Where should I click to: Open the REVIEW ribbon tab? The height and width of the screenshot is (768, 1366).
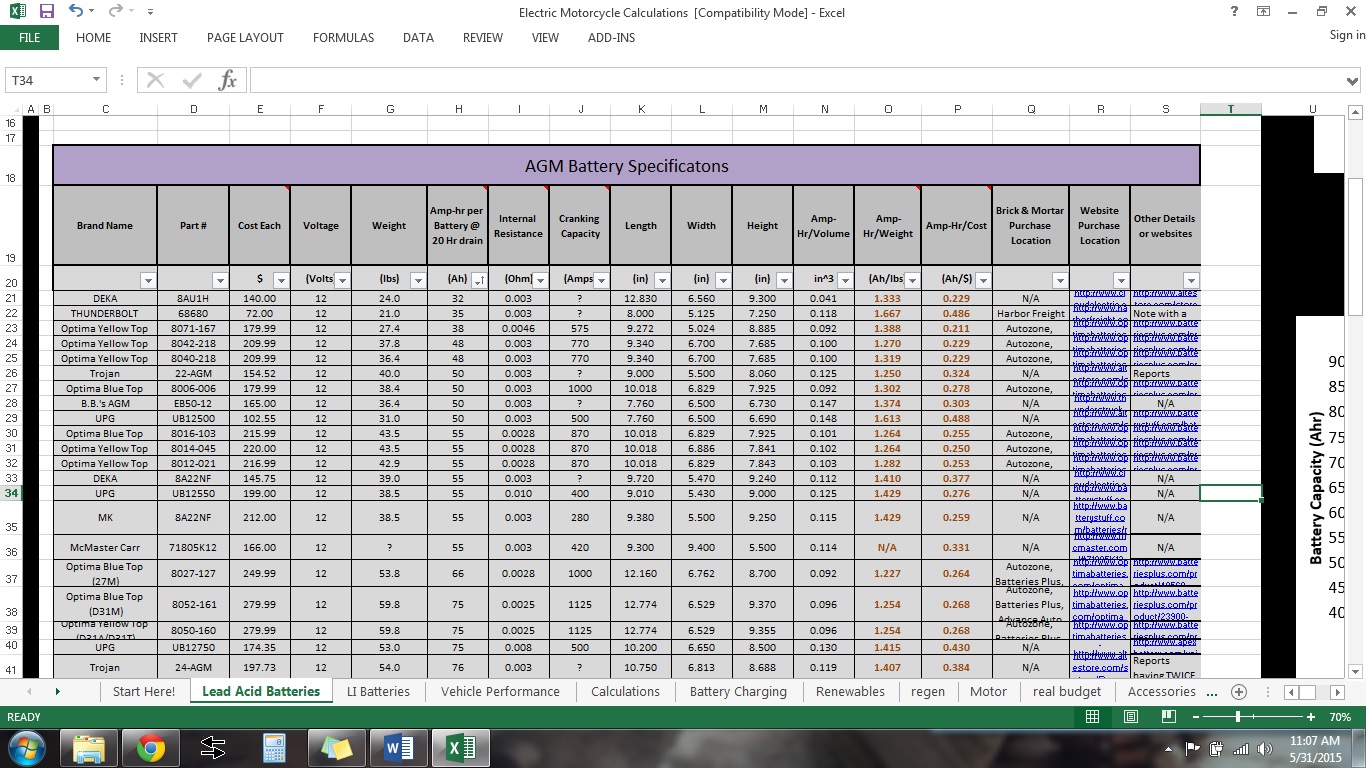(x=483, y=37)
